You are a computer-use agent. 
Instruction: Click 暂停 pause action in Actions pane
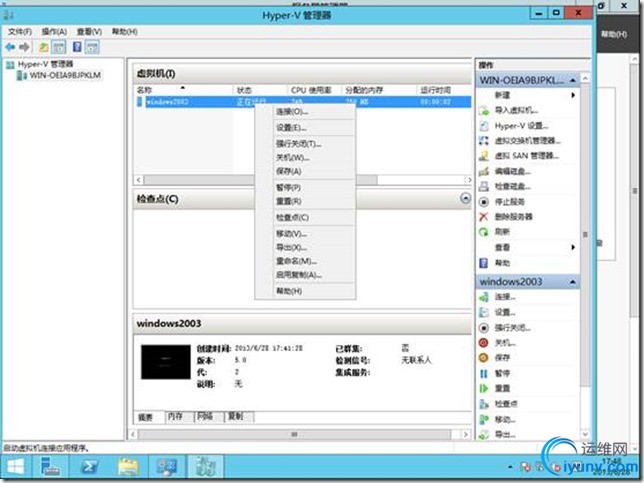(502, 373)
